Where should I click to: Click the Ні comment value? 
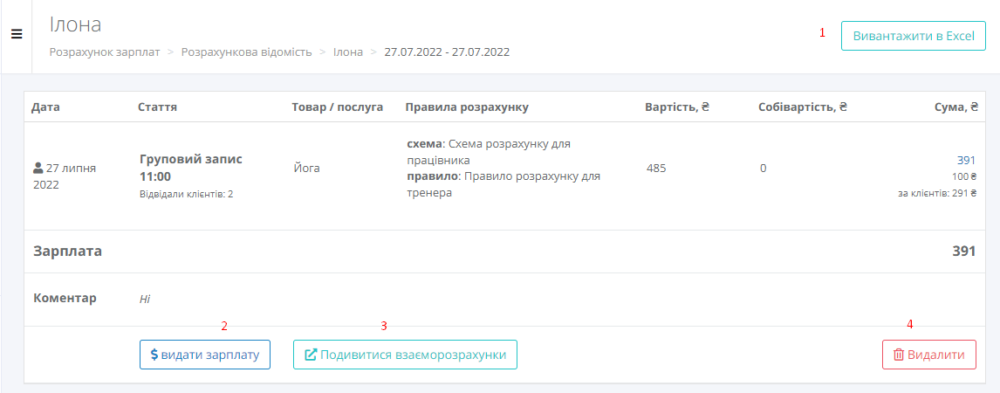pyautogui.click(x=144, y=299)
